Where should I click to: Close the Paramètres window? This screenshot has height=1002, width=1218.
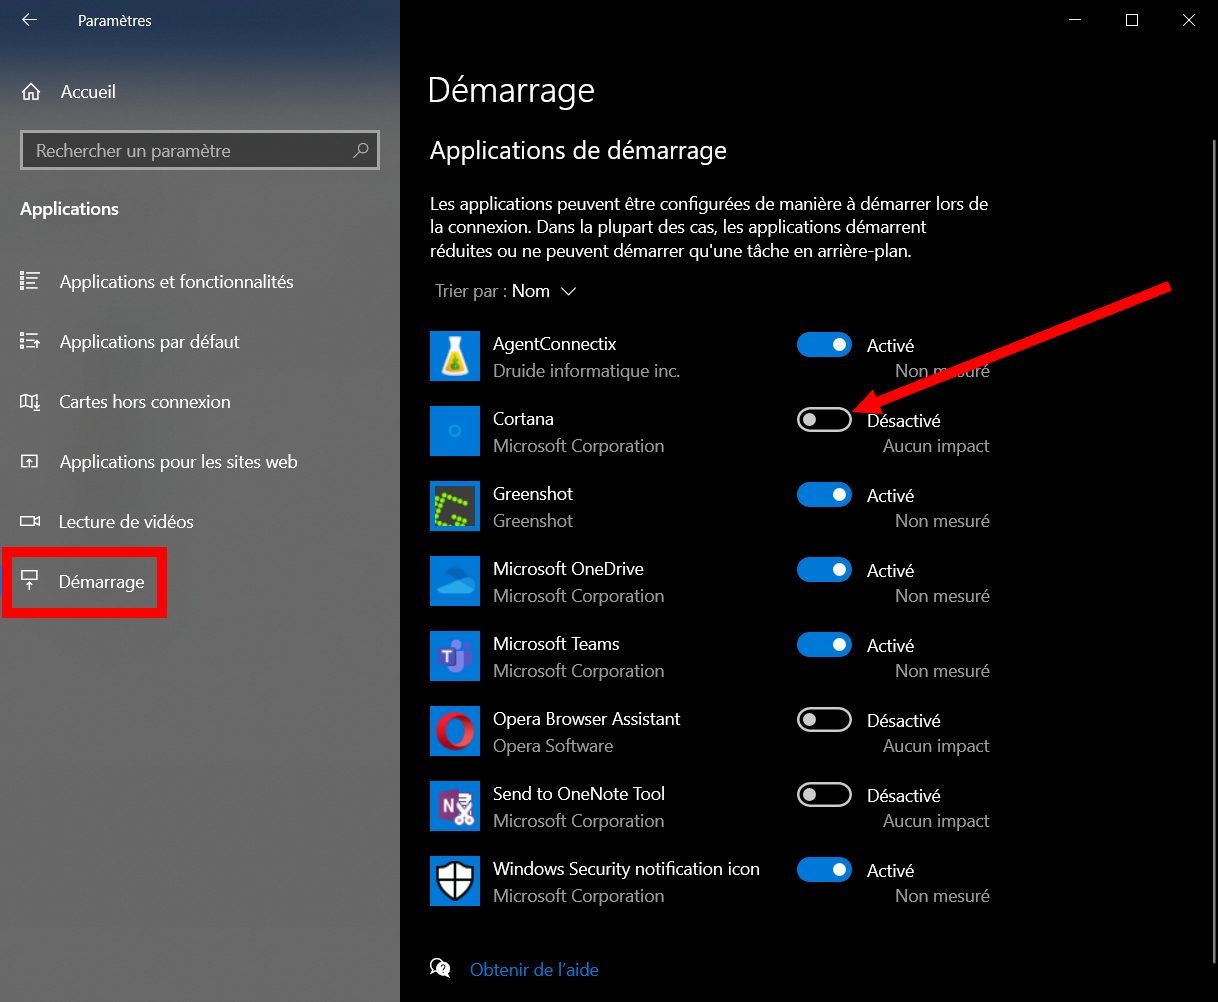tap(1189, 20)
